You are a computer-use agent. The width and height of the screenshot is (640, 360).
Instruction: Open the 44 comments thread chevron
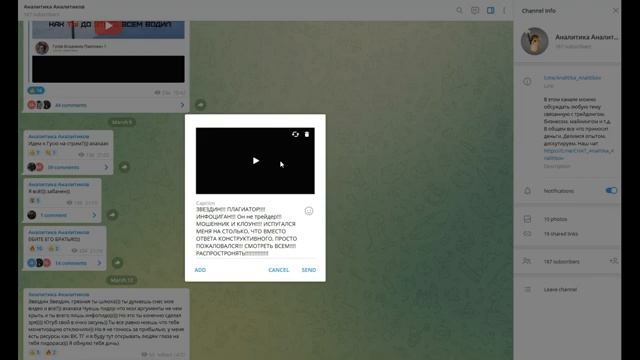point(182,105)
